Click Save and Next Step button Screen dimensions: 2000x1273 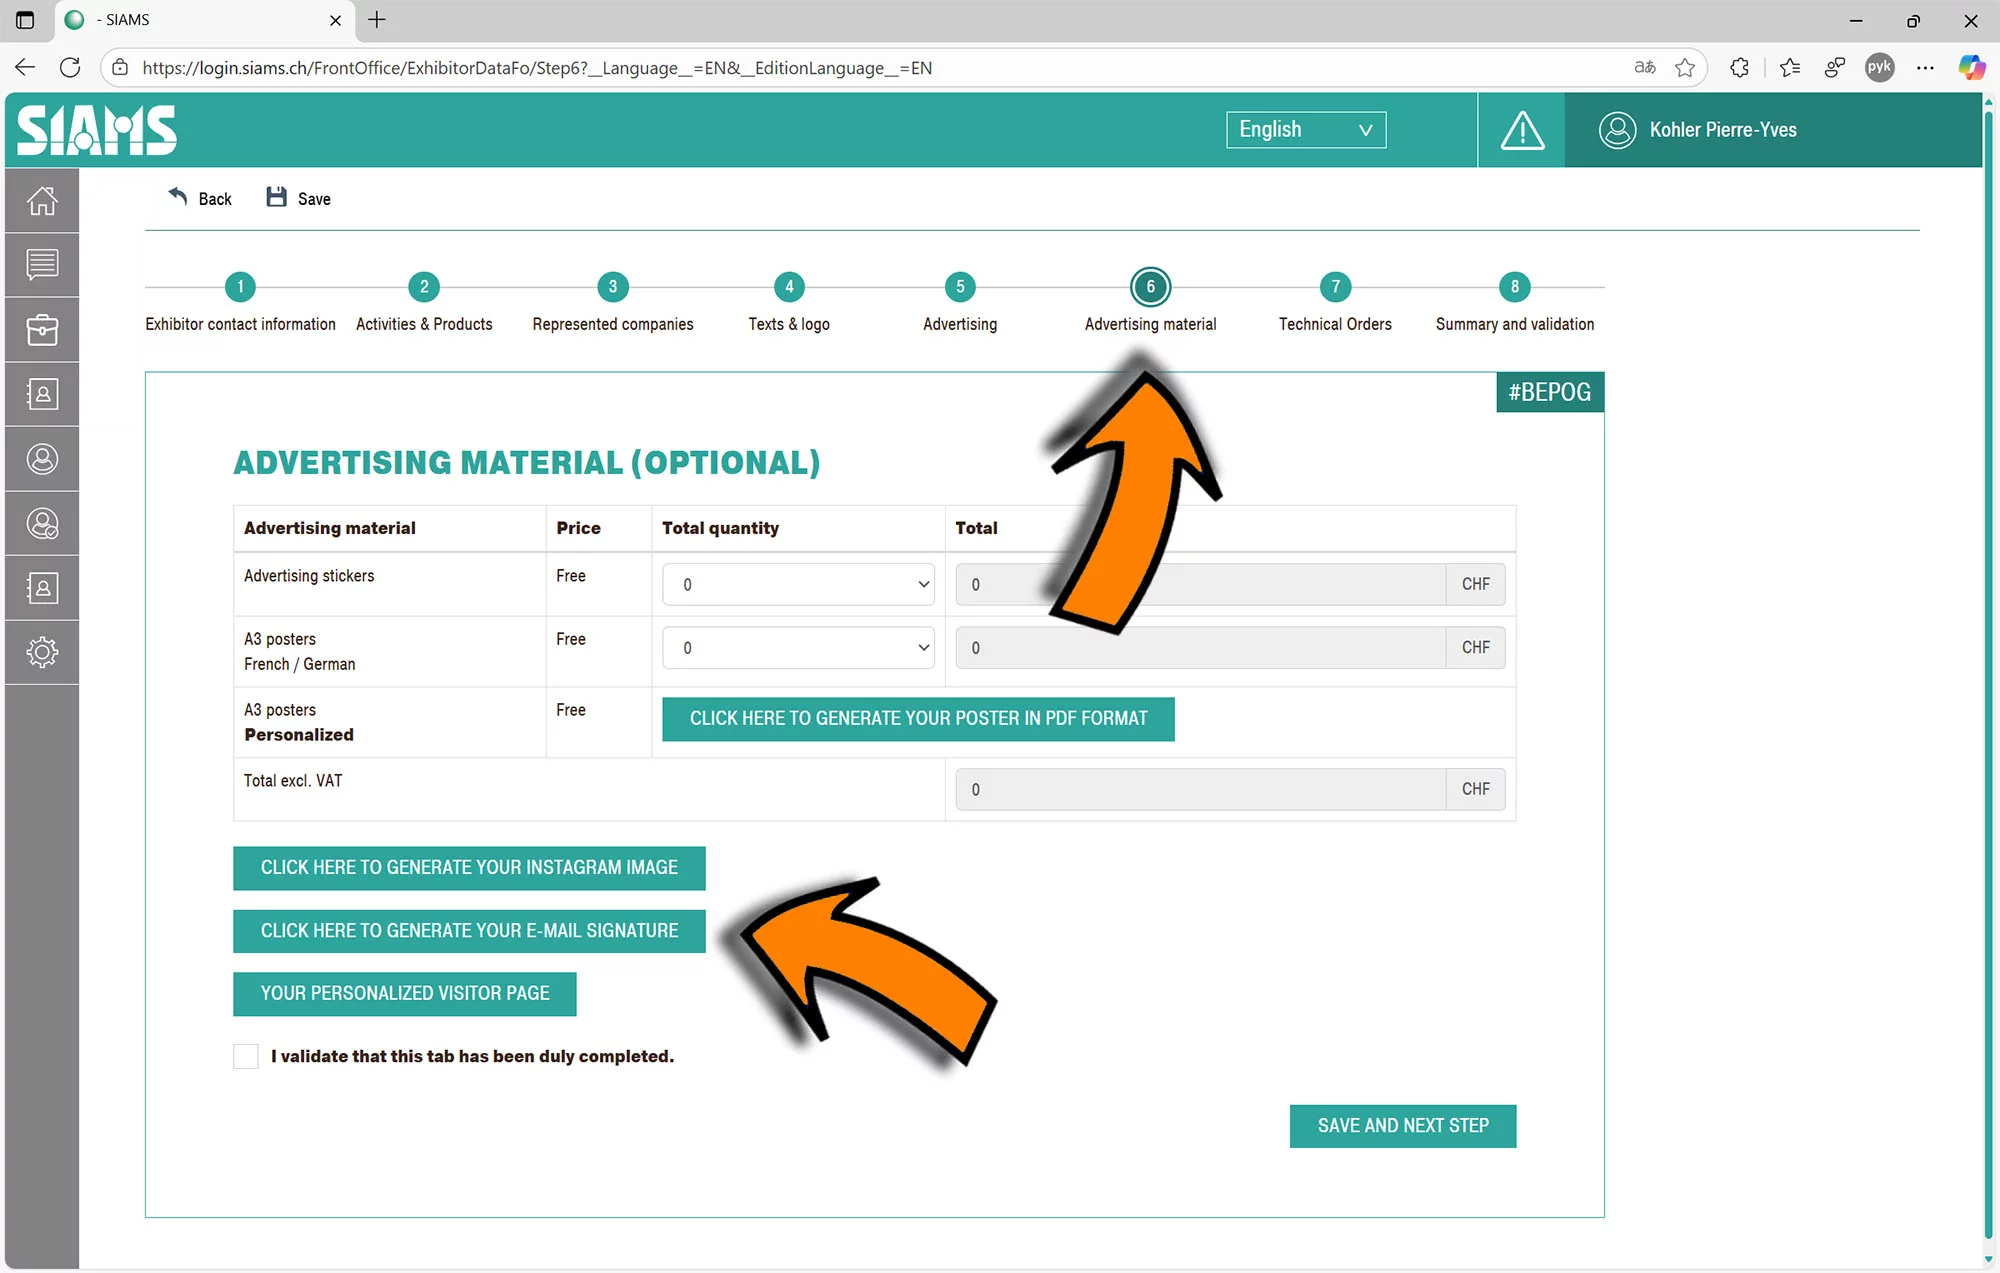coord(1402,1126)
